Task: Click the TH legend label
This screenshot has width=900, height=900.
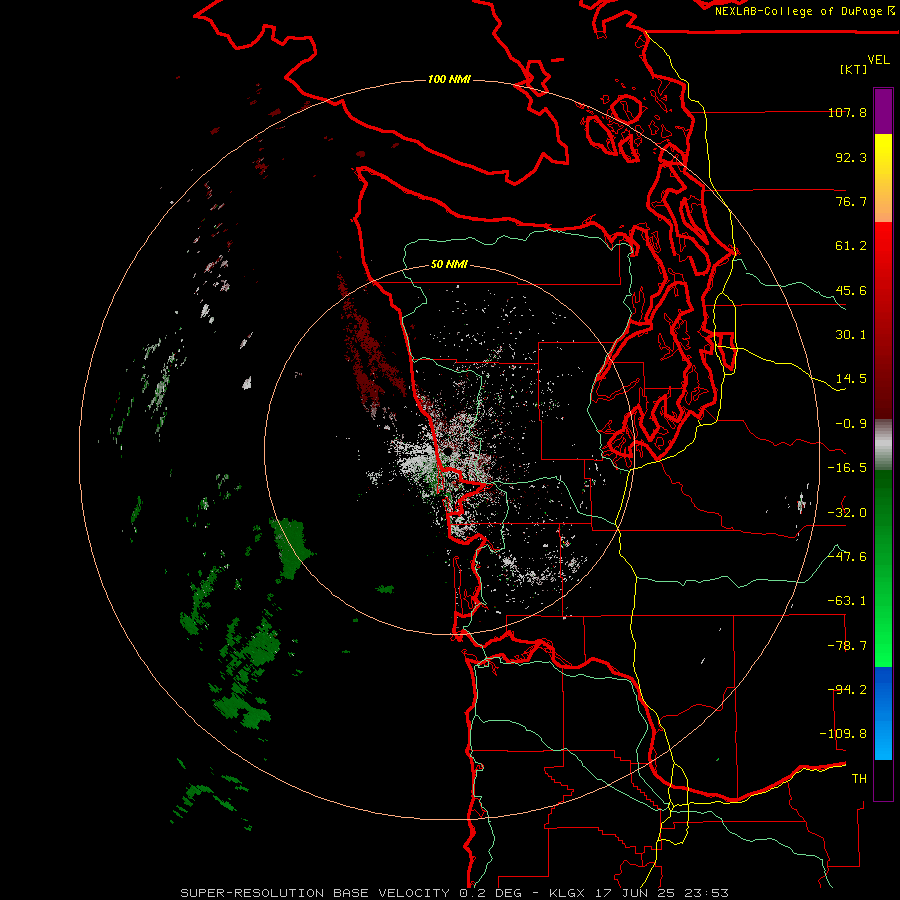Action: [859, 779]
